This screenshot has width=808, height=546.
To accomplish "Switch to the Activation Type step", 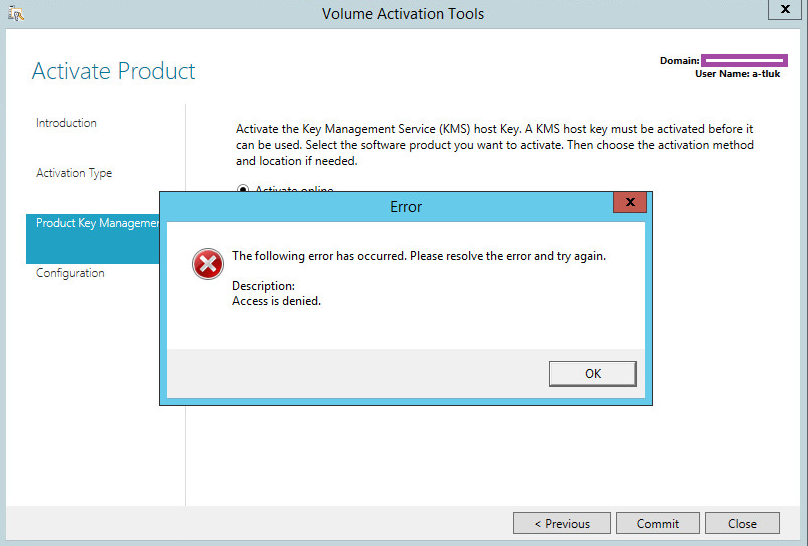I will point(74,173).
